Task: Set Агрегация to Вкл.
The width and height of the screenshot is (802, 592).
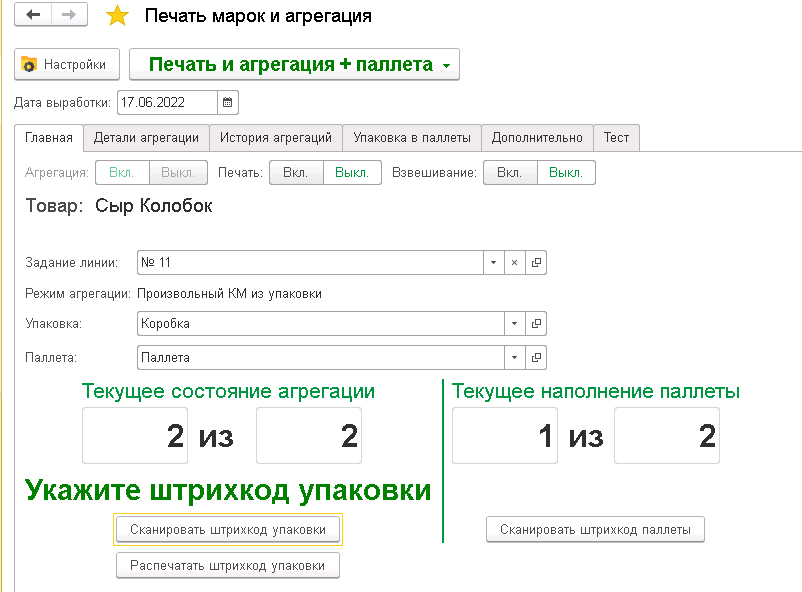Action: coord(122,172)
